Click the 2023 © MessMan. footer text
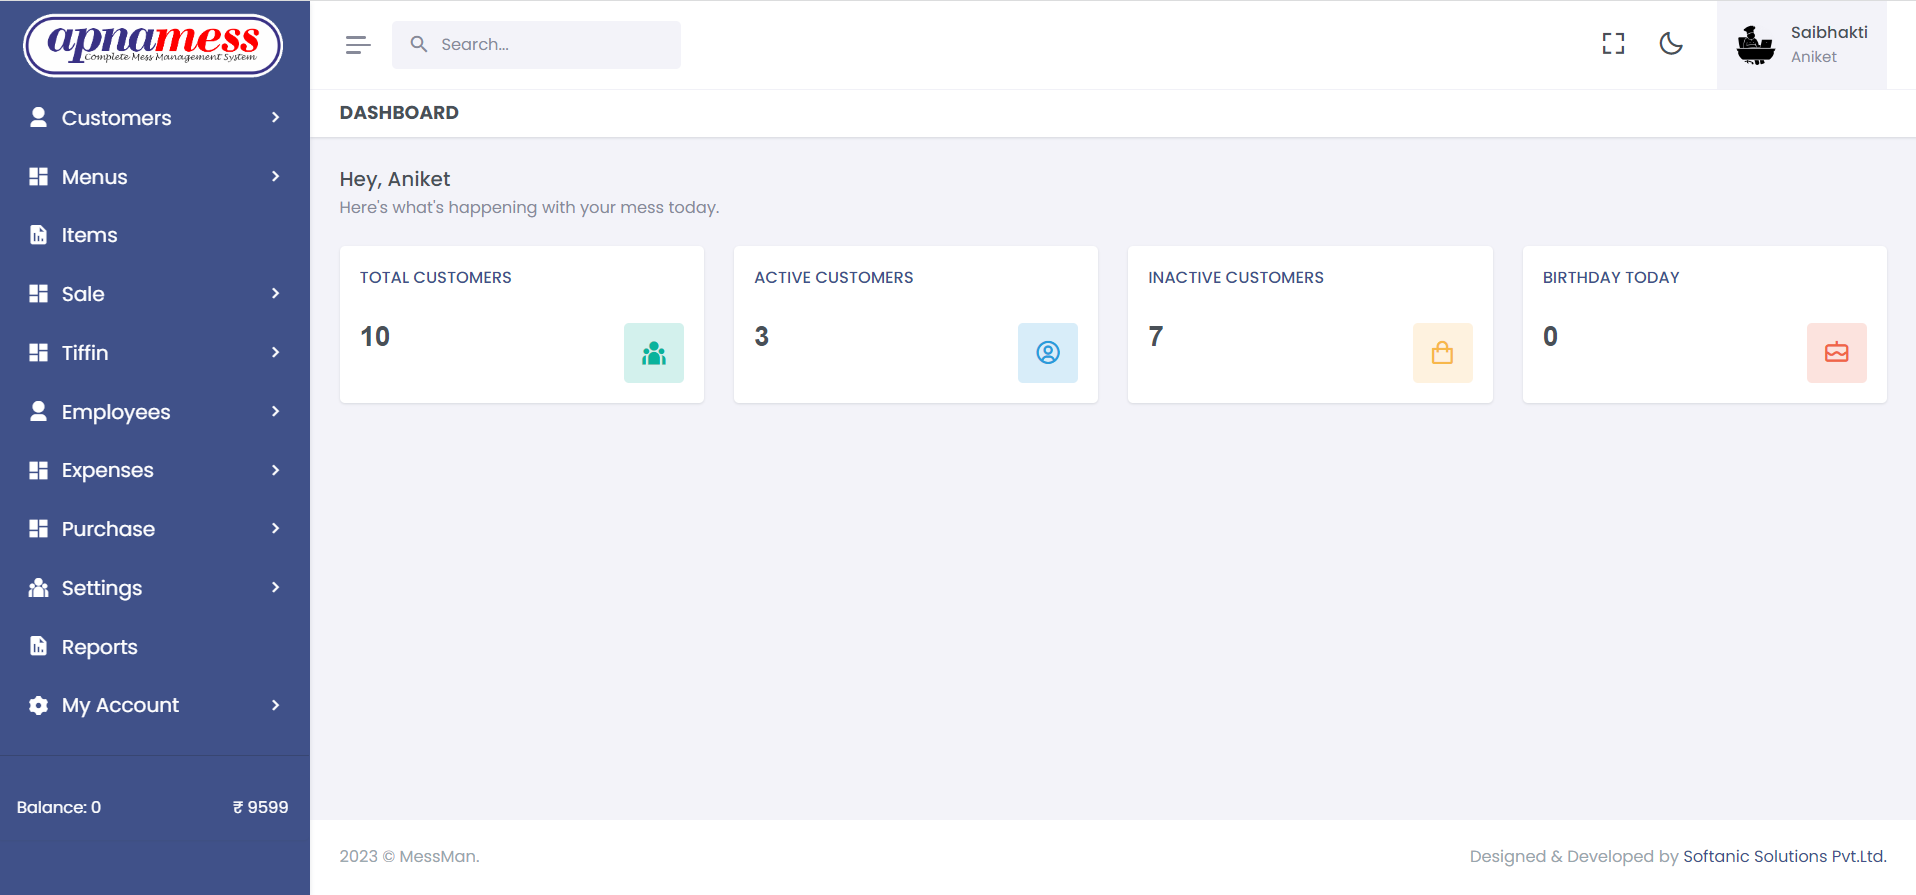This screenshot has height=895, width=1916. point(409,856)
